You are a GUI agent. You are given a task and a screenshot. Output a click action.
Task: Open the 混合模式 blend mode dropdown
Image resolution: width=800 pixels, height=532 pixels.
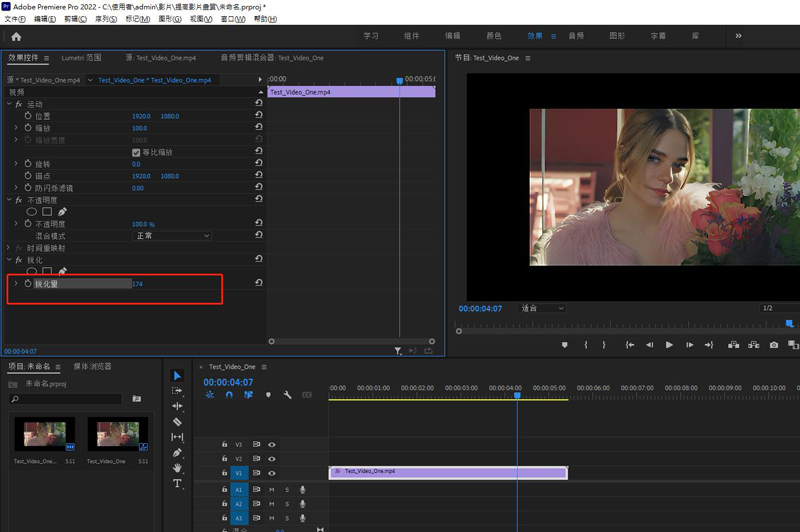pyautogui.click(x=172, y=236)
